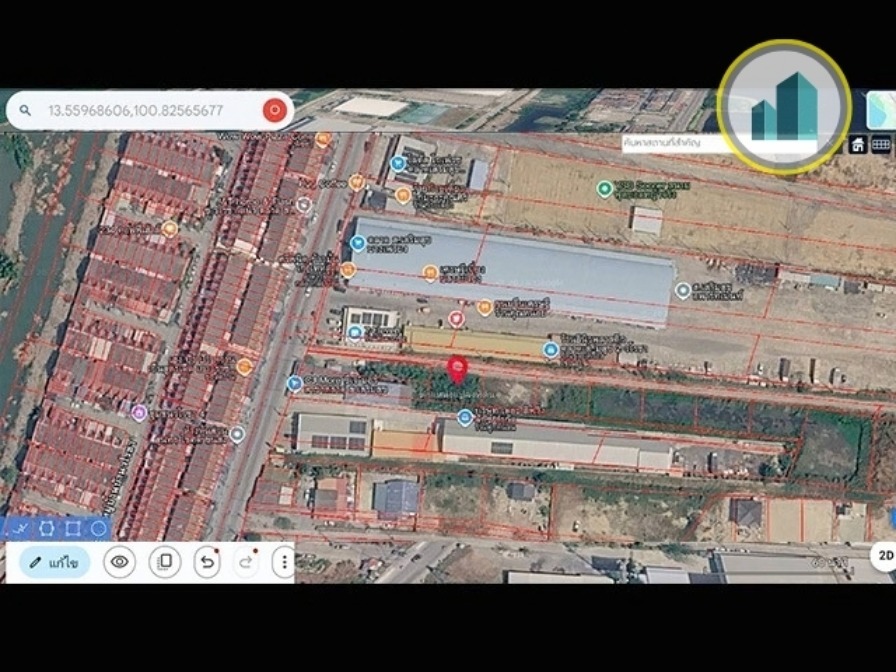Click the magnifier search icon
The width and height of the screenshot is (896, 672).
coord(25,110)
